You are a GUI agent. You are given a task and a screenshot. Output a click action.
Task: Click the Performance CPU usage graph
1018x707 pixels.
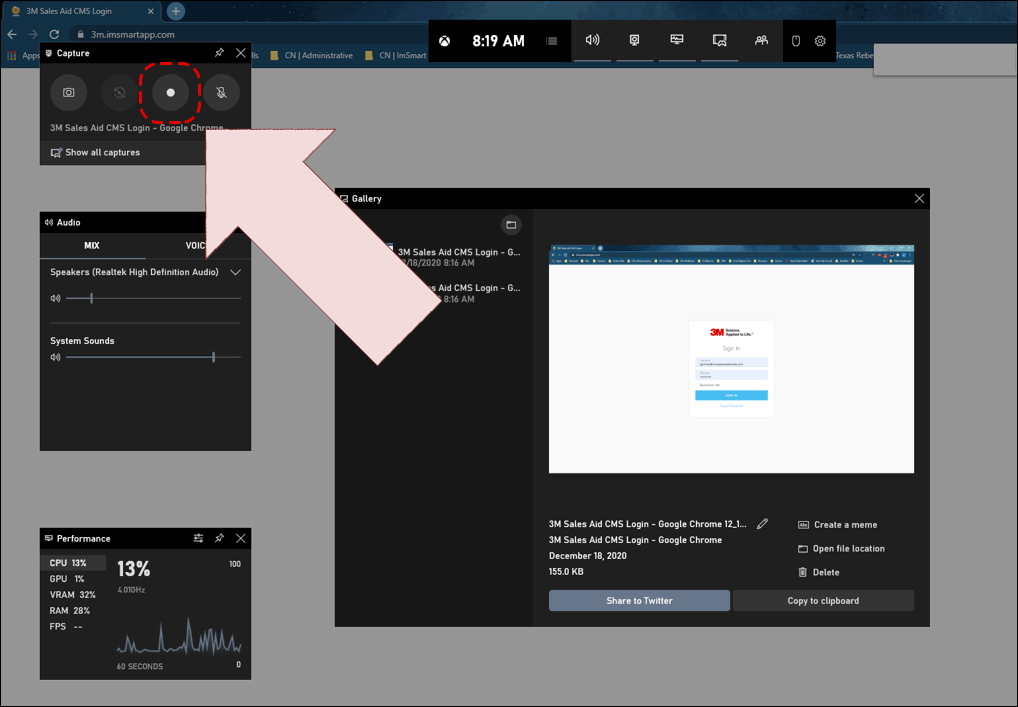click(179, 635)
